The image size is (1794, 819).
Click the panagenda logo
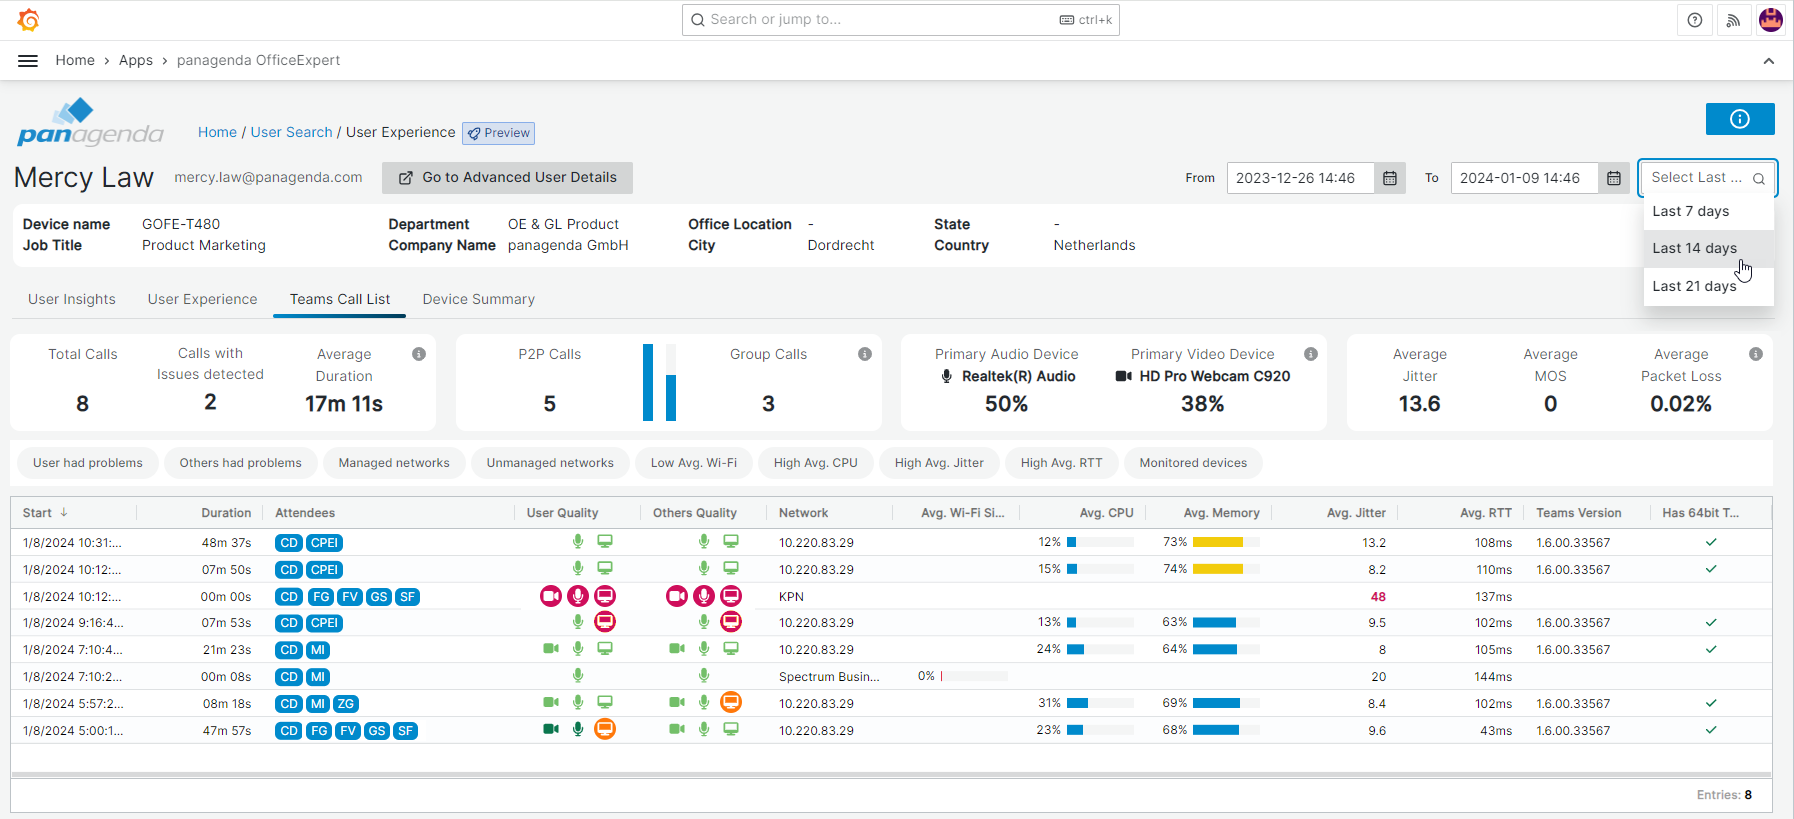pyautogui.click(x=90, y=124)
